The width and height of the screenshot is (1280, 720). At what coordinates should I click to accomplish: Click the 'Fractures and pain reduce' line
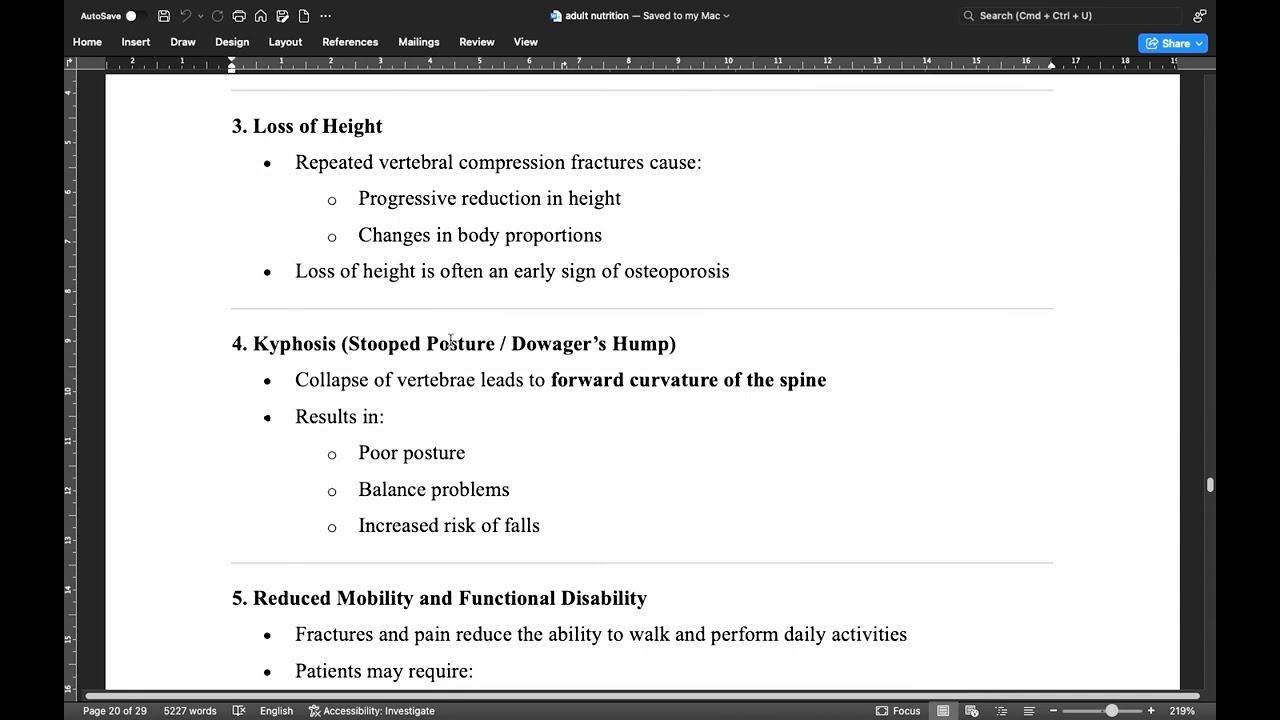[601, 634]
